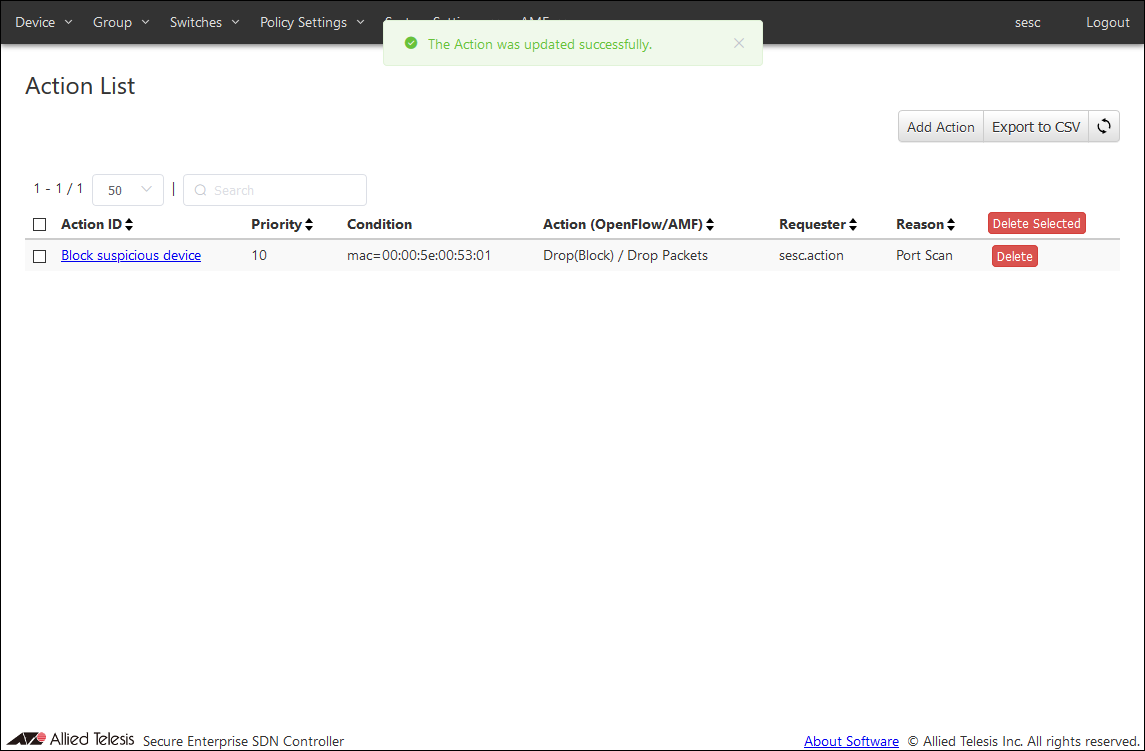1145x751 pixels.
Task: Click the green success checkmark icon
Action: (x=411, y=44)
